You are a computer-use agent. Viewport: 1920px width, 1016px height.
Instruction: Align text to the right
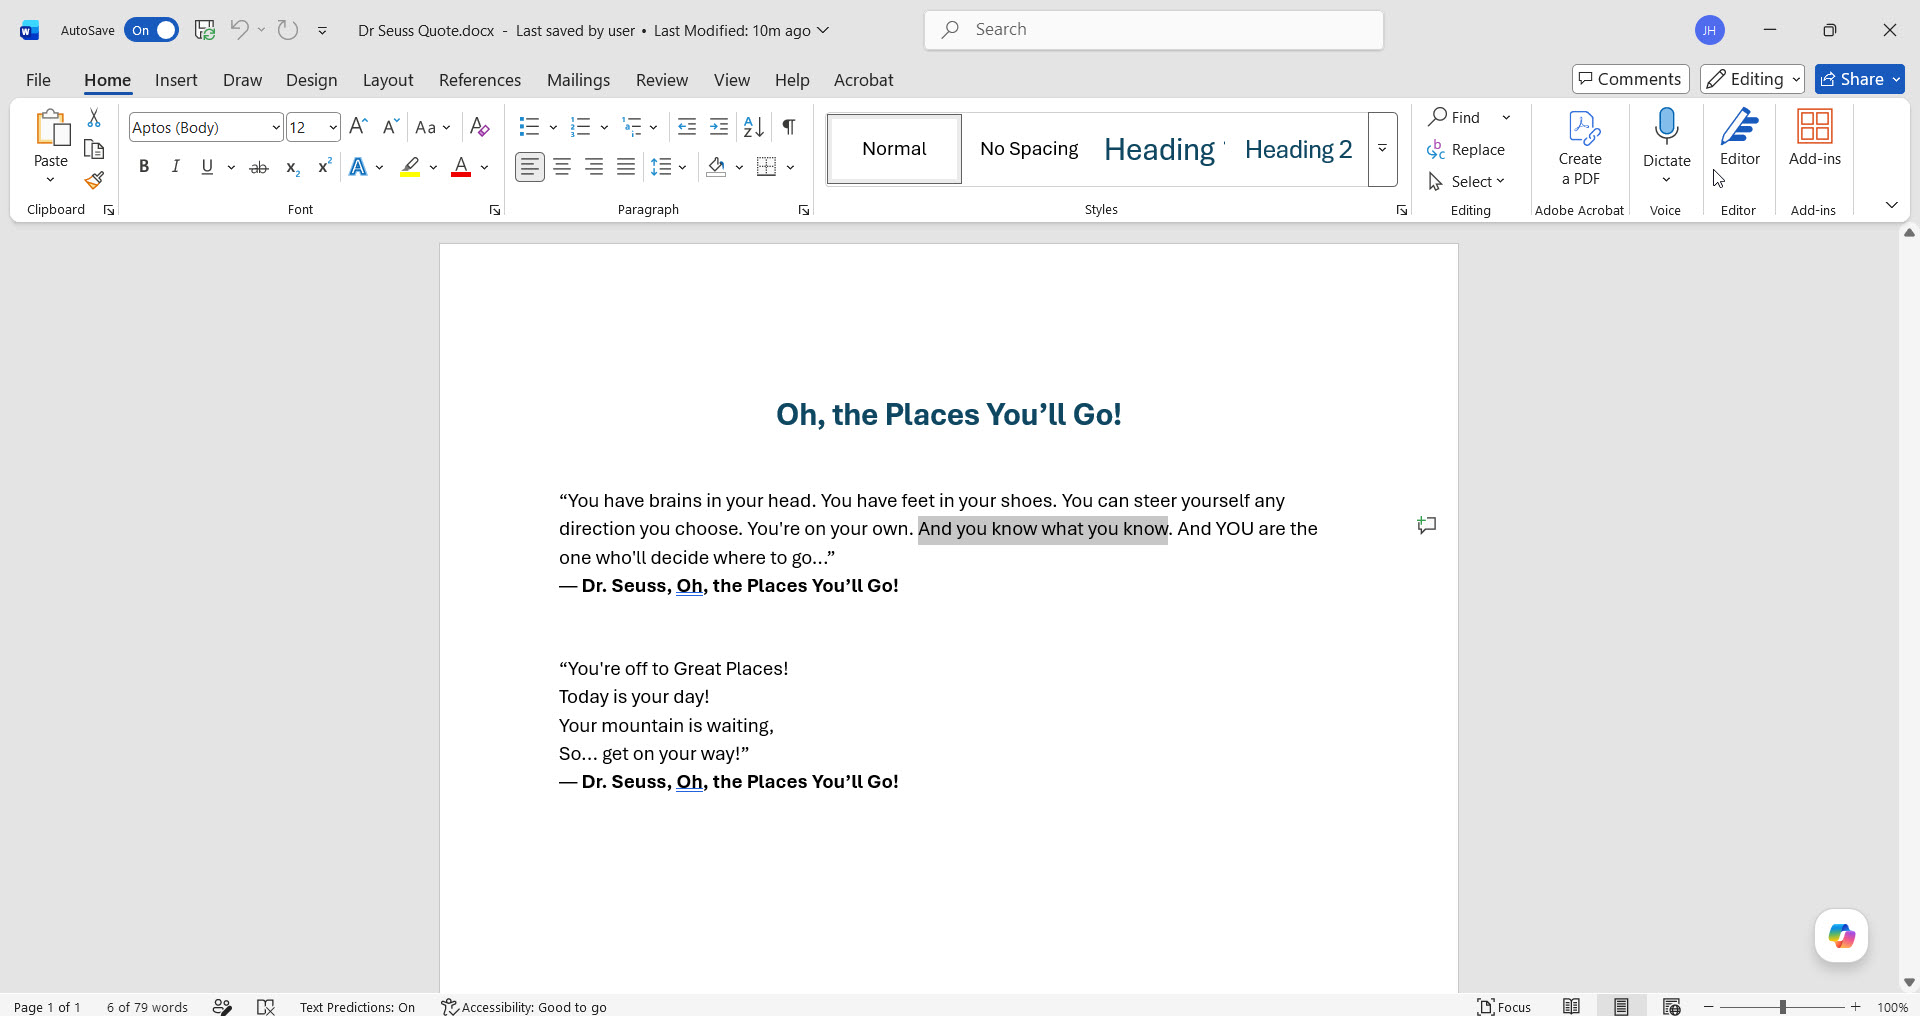click(x=594, y=167)
